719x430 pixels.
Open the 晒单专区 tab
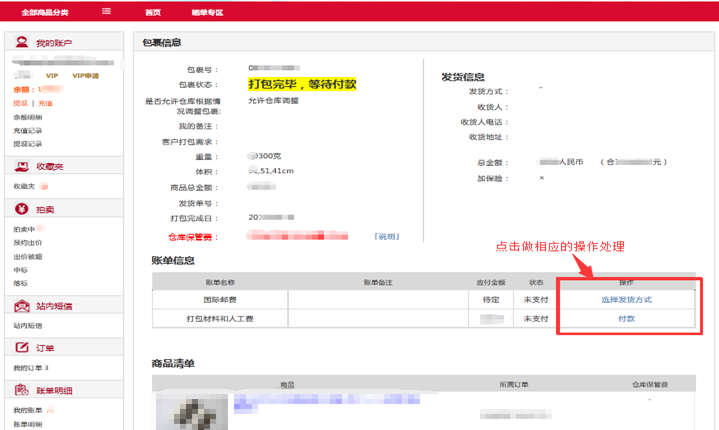coord(207,12)
